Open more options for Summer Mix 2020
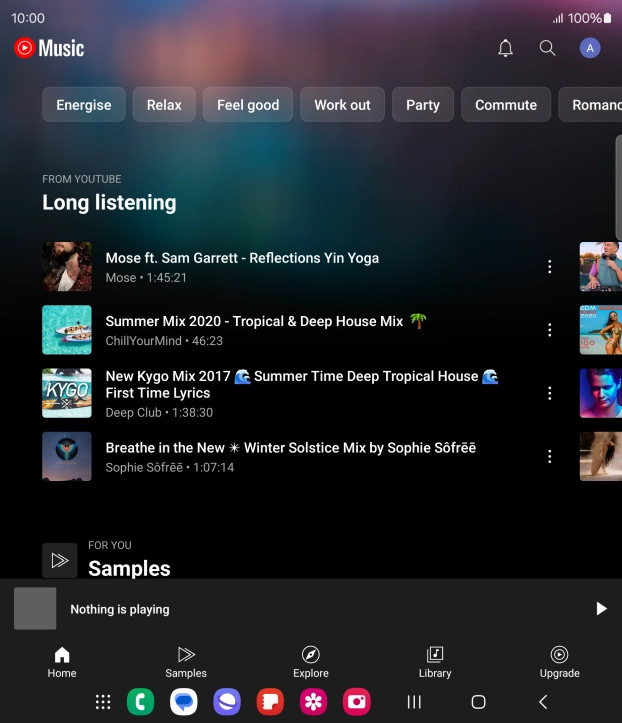 click(x=549, y=330)
